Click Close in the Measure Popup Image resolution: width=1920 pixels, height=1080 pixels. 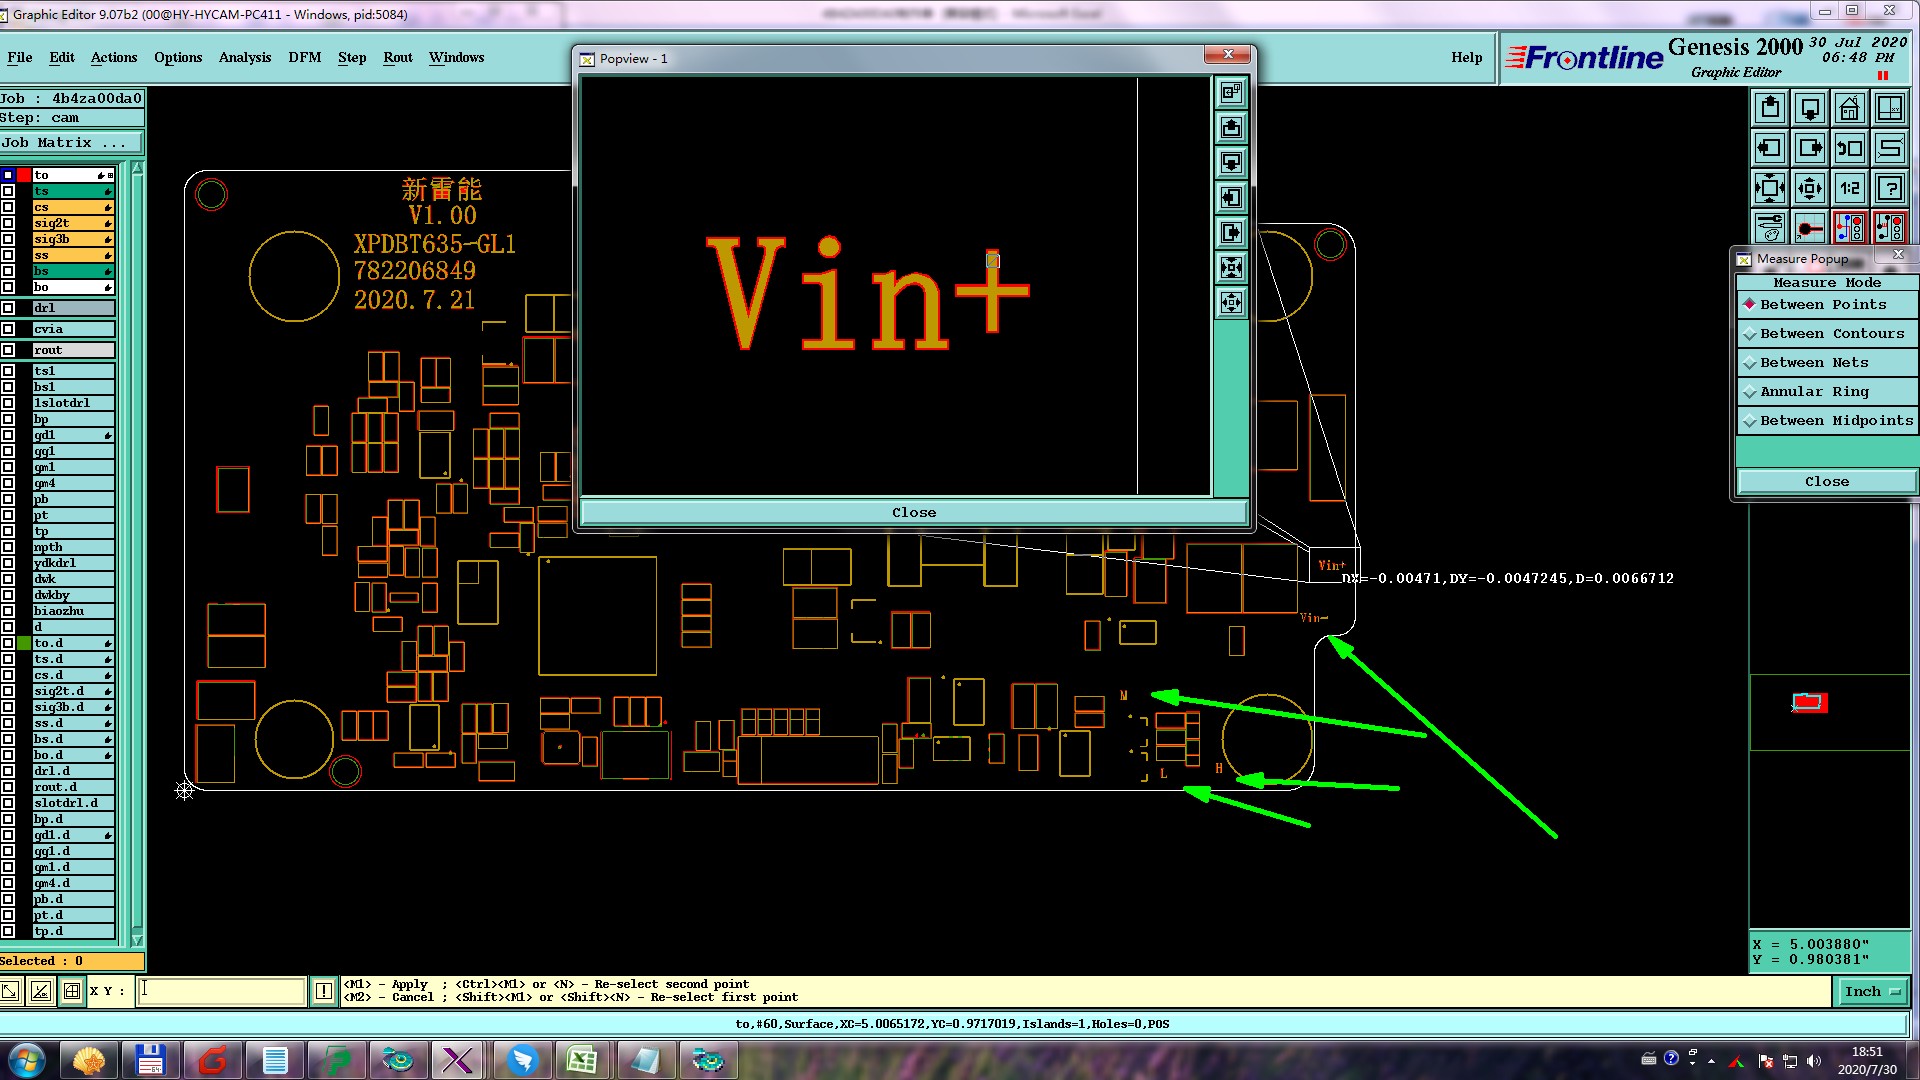[1826, 482]
